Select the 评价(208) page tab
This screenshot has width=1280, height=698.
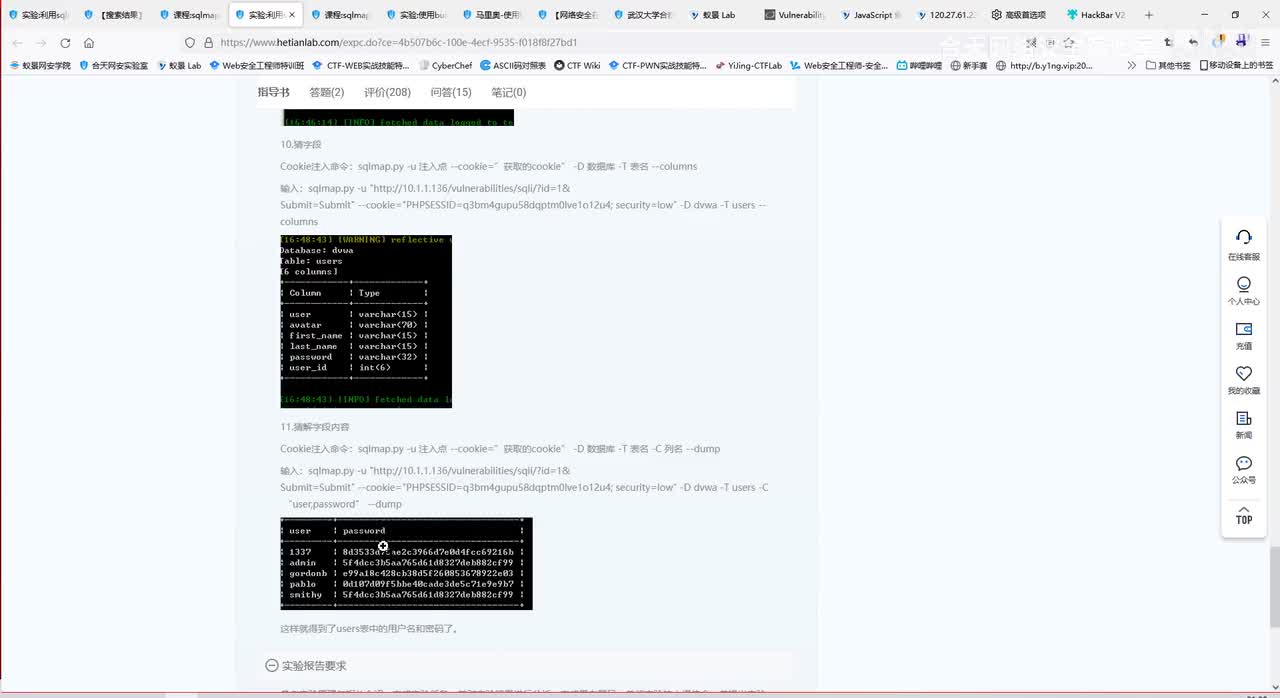click(387, 92)
